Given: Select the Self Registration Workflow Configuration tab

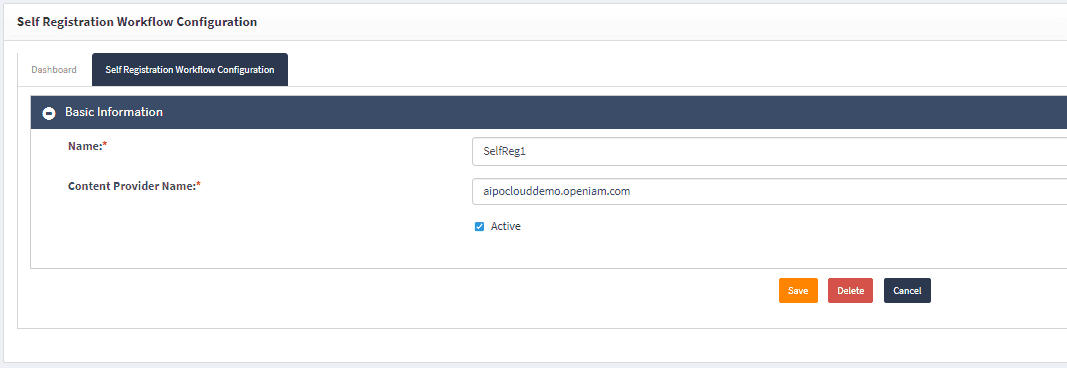Looking at the screenshot, I should 190,70.
